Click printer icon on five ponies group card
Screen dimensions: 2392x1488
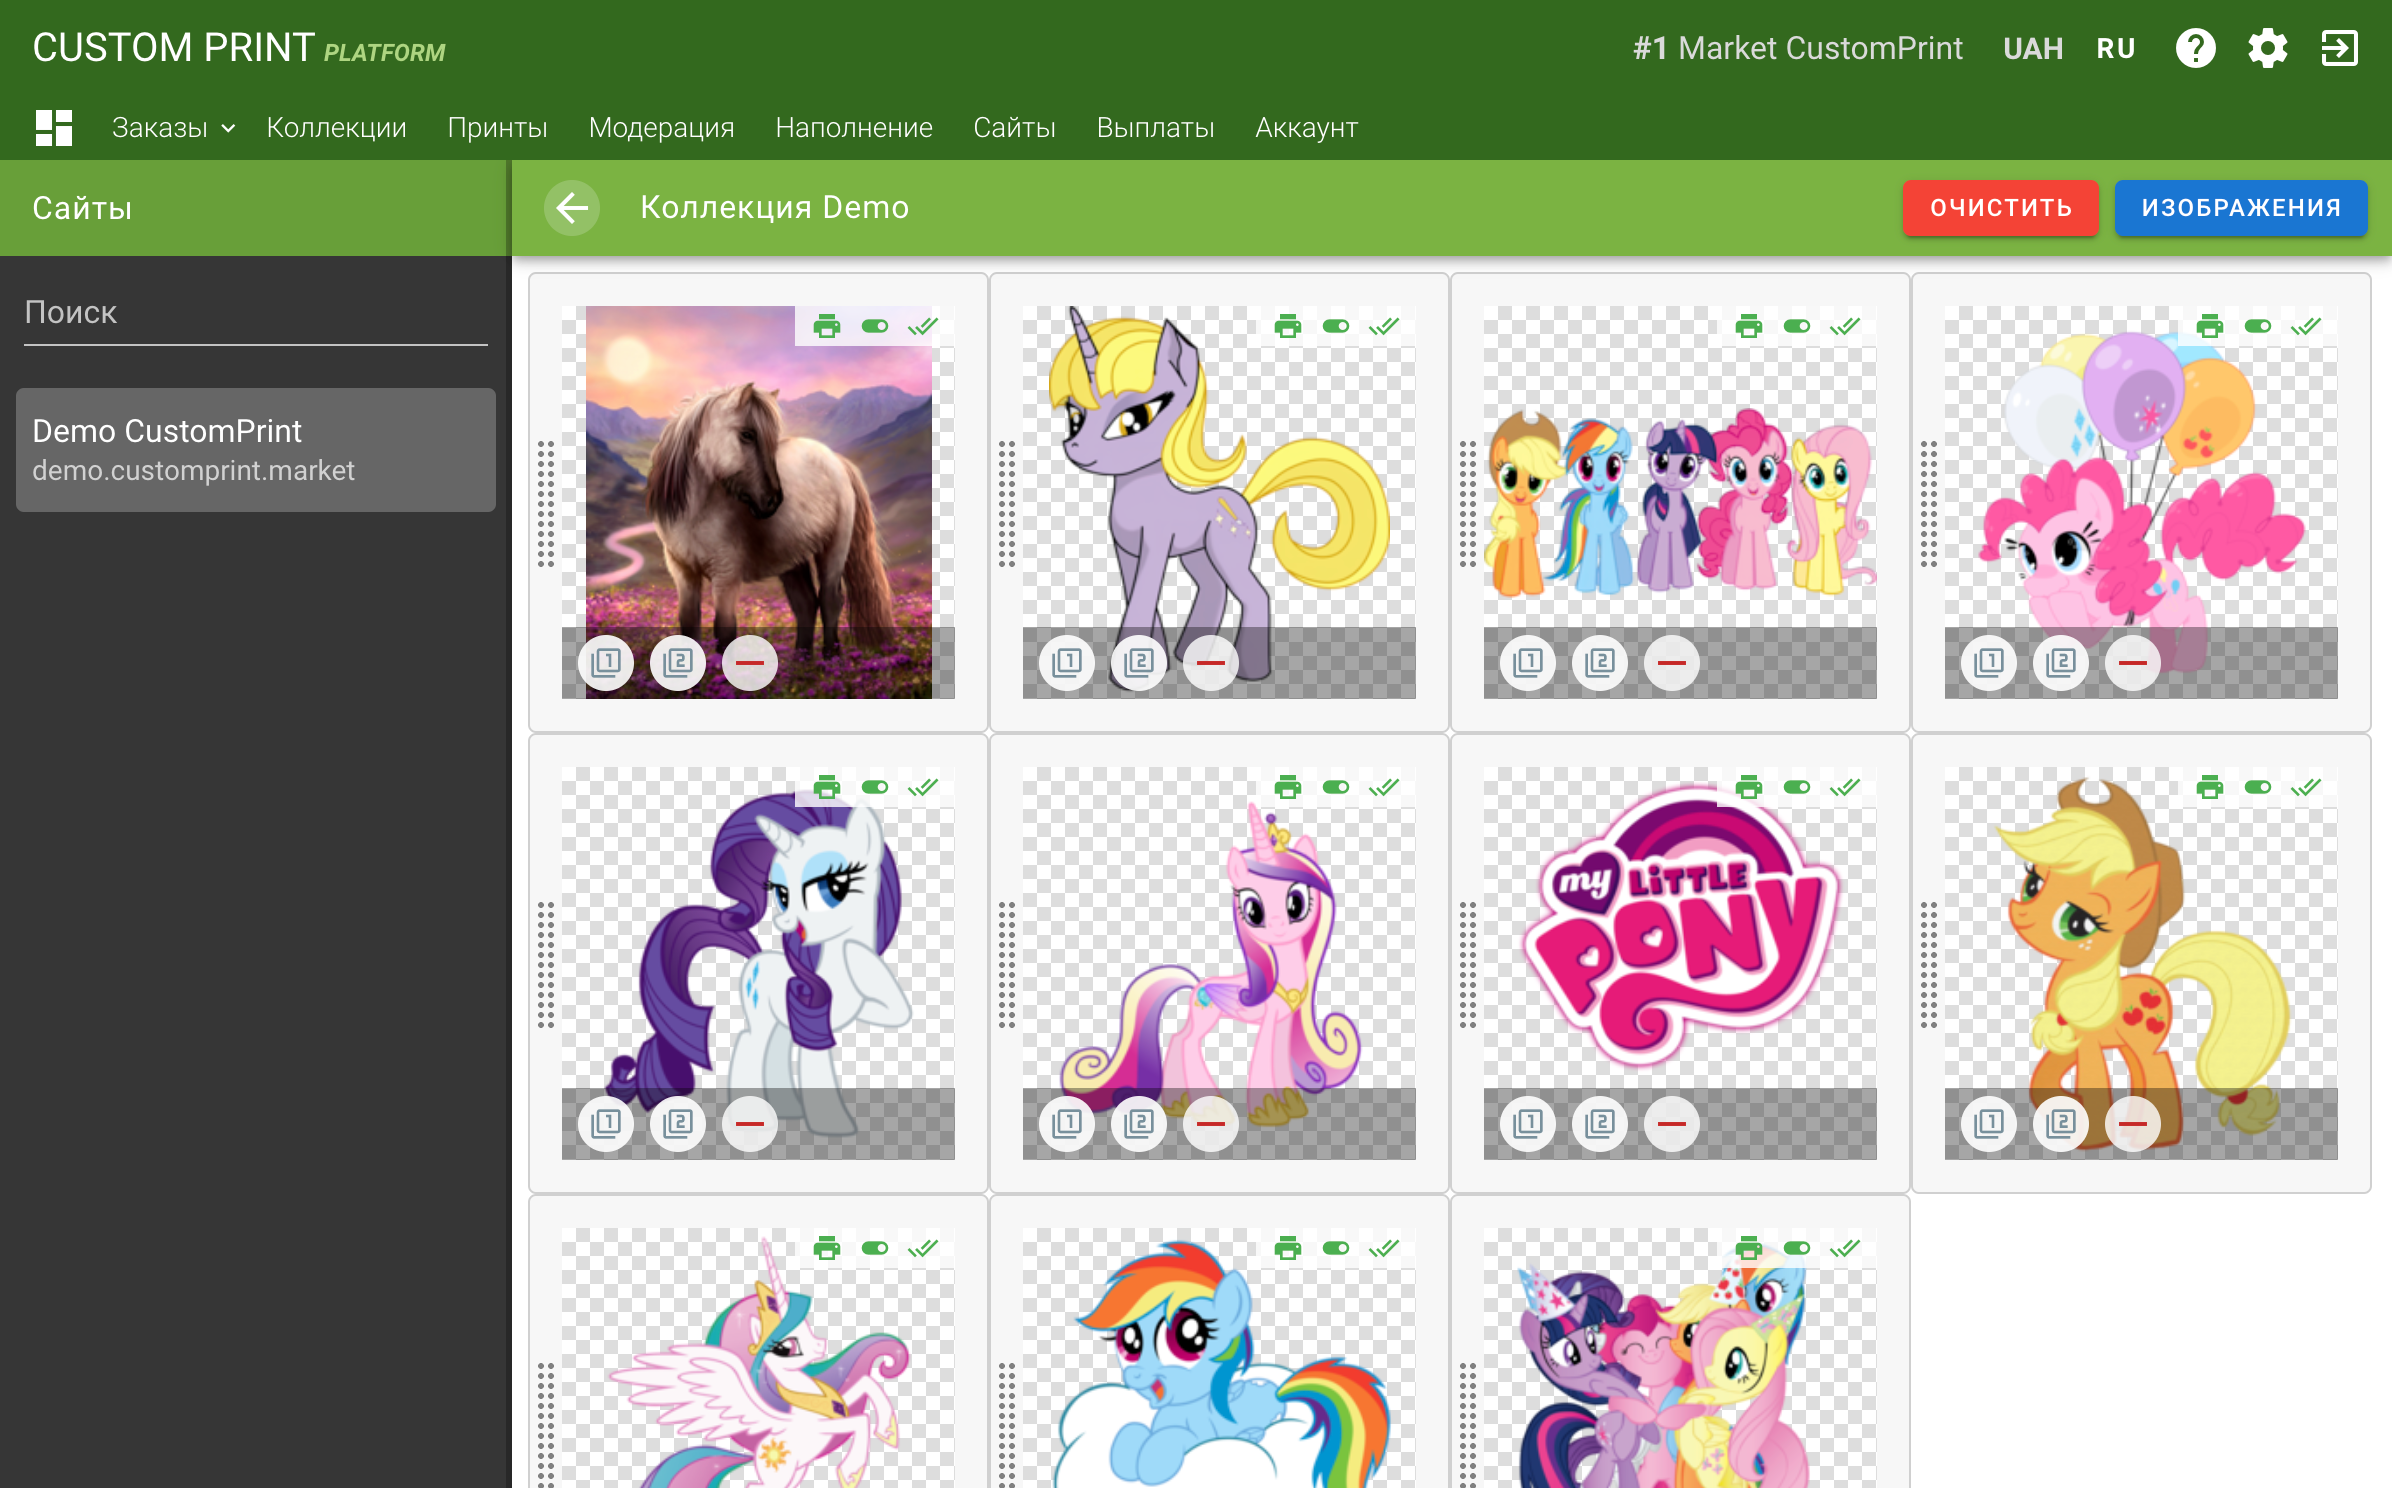tap(1749, 326)
